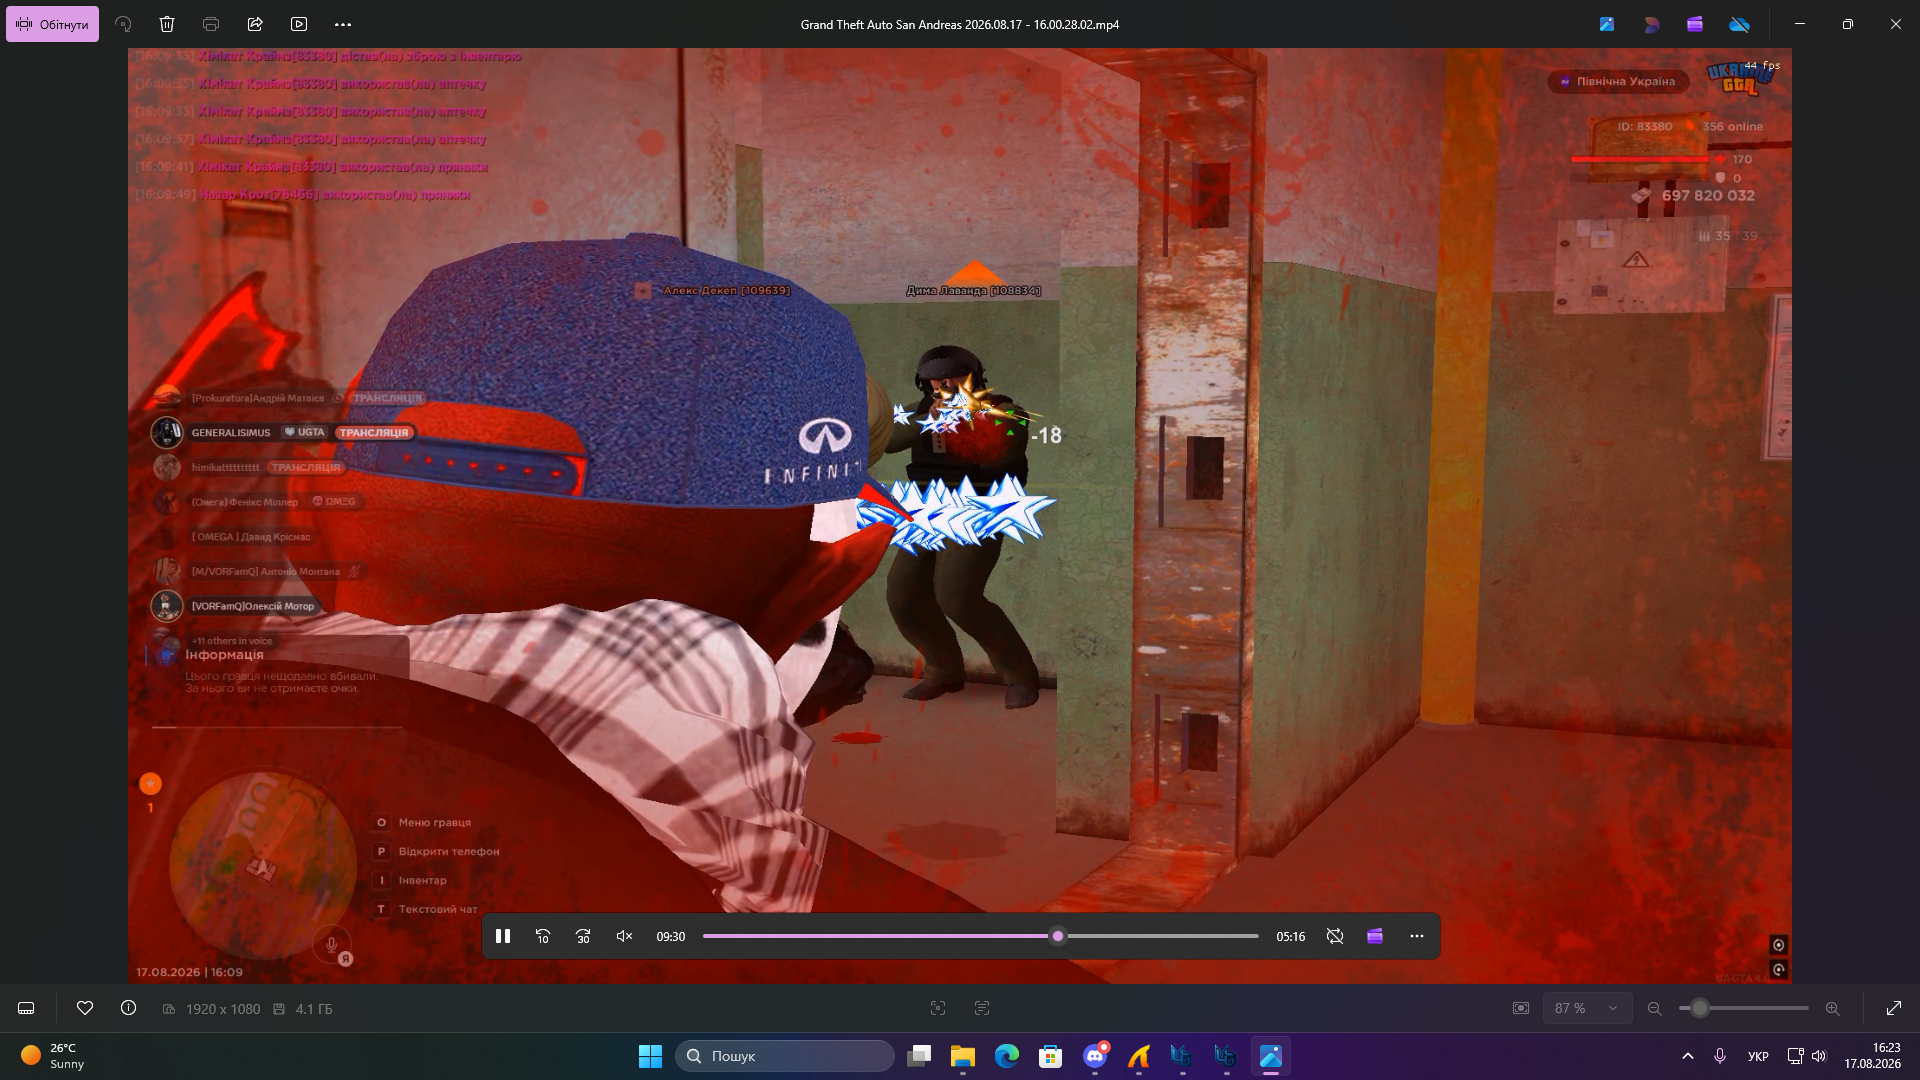The height and width of the screenshot is (1080, 1920).
Task: Expand the 87 % zoom dropdown
Action: (x=1587, y=1008)
